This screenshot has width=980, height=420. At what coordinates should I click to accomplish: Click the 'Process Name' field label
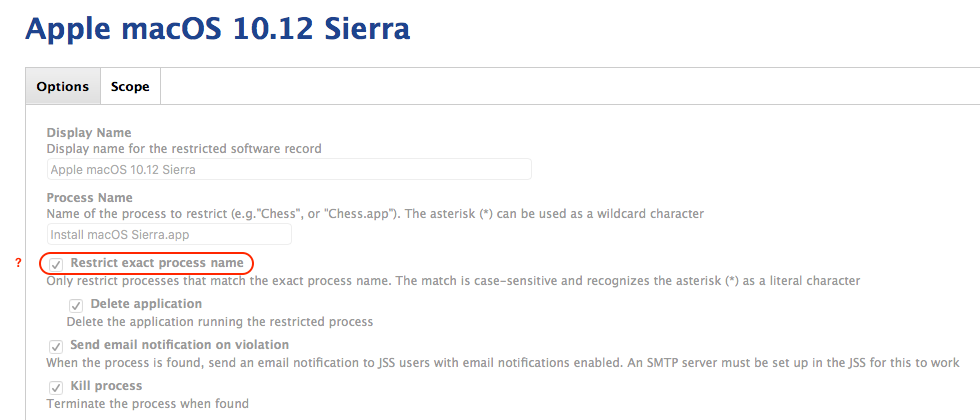[x=89, y=198]
